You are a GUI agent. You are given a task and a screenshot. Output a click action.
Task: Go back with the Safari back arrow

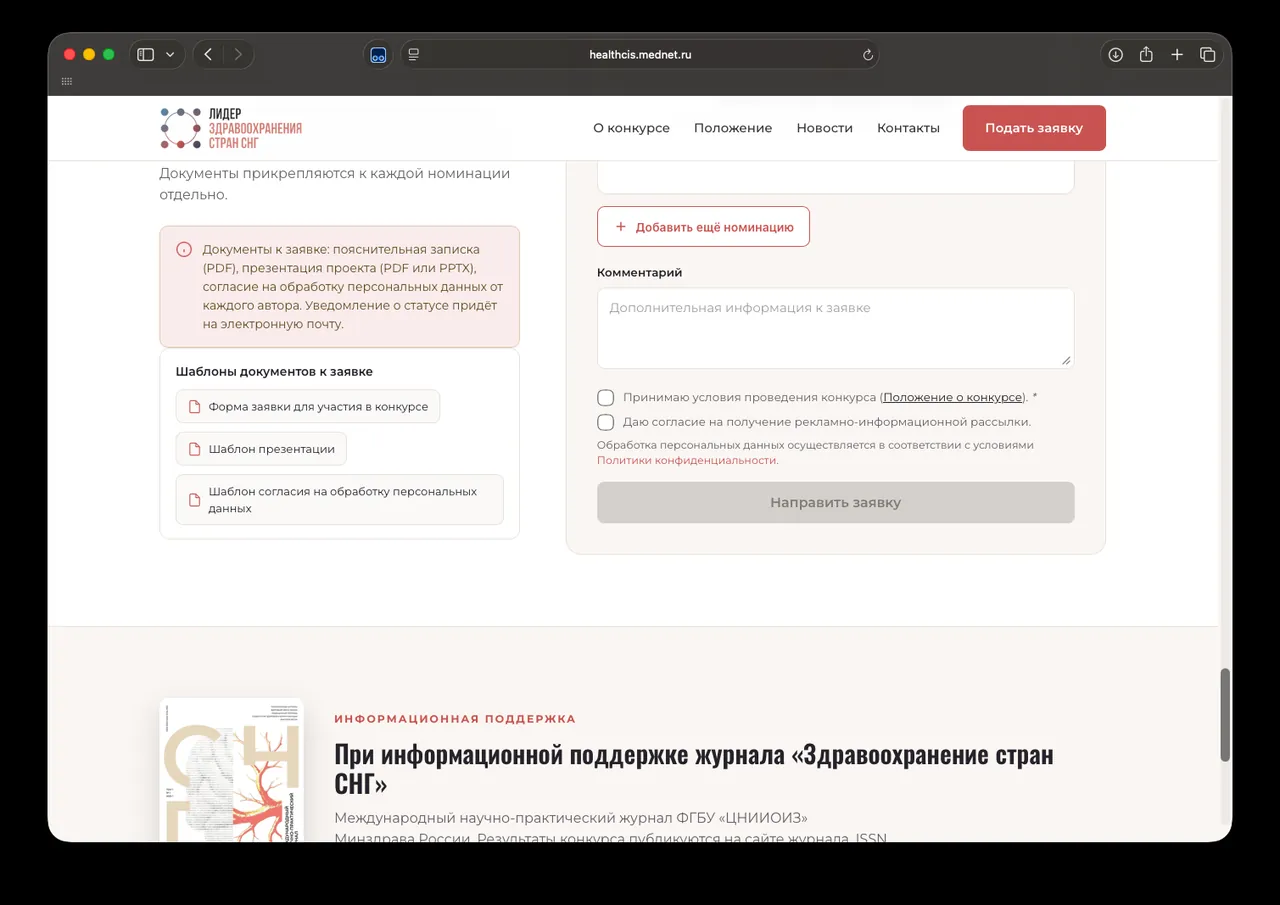point(208,54)
